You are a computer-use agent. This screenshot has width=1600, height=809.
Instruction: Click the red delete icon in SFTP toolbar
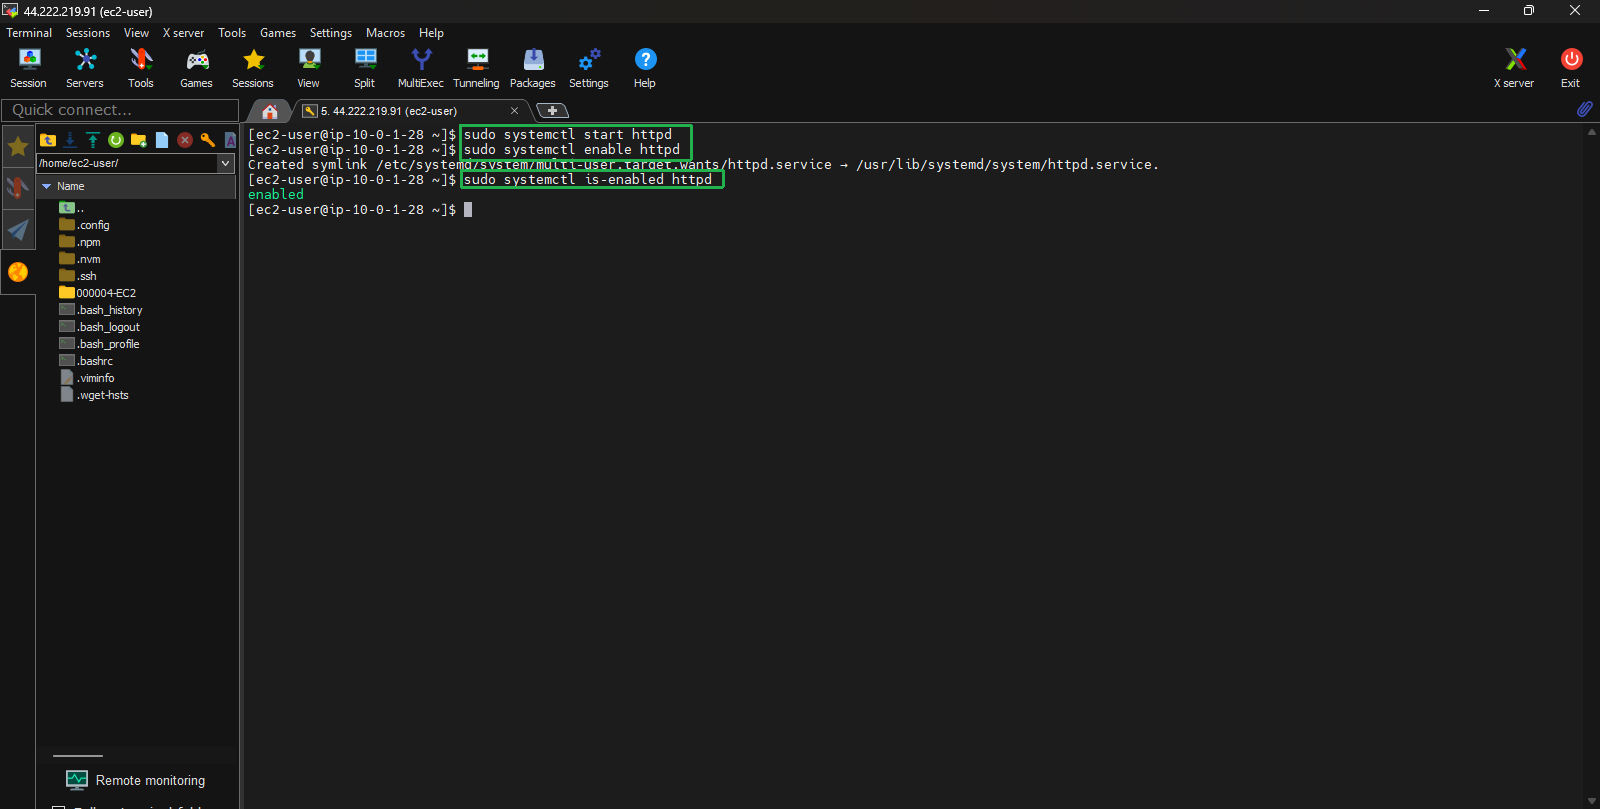tap(185, 140)
